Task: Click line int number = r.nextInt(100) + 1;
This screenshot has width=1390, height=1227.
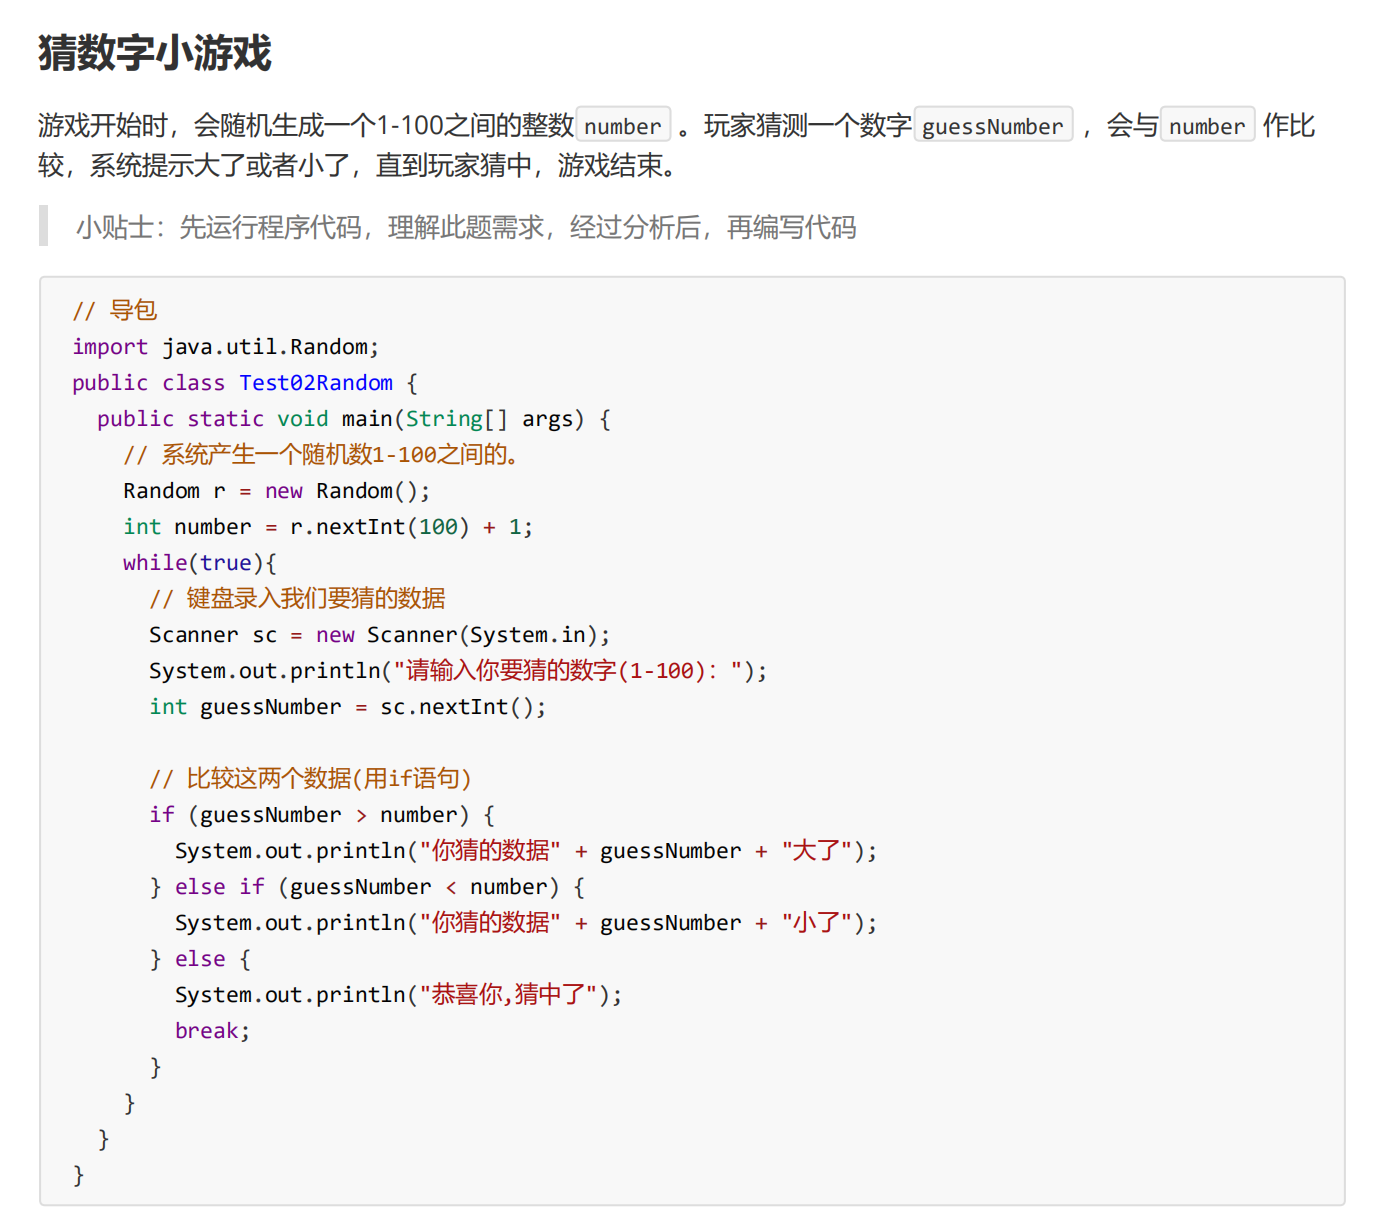Action: tap(328, 527)
